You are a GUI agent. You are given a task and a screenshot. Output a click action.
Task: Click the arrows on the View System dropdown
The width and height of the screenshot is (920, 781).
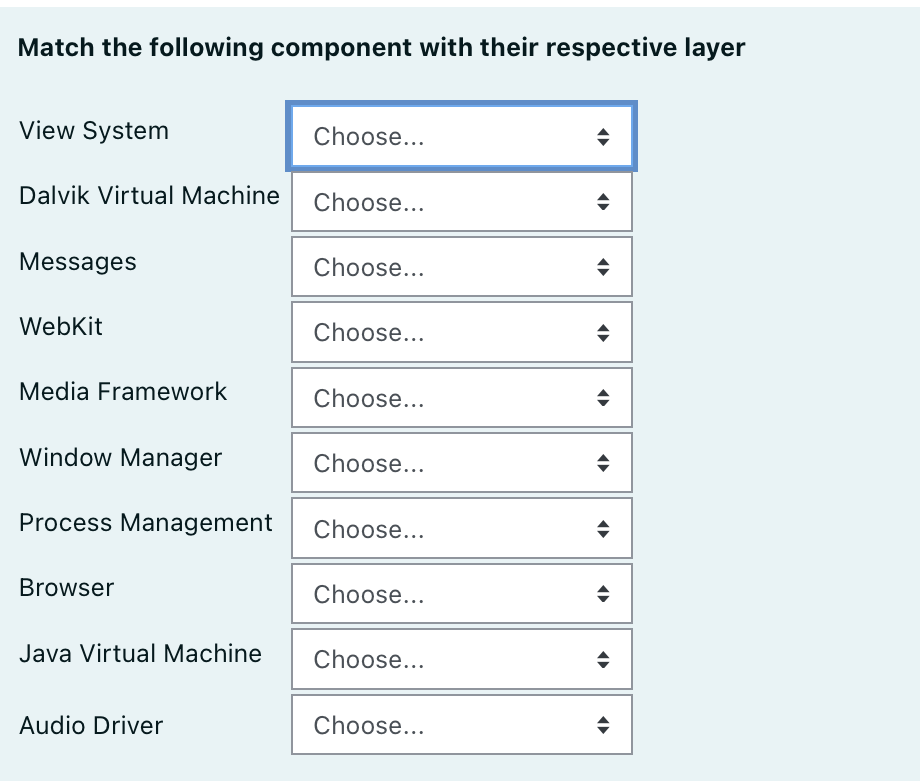(604, 136)
